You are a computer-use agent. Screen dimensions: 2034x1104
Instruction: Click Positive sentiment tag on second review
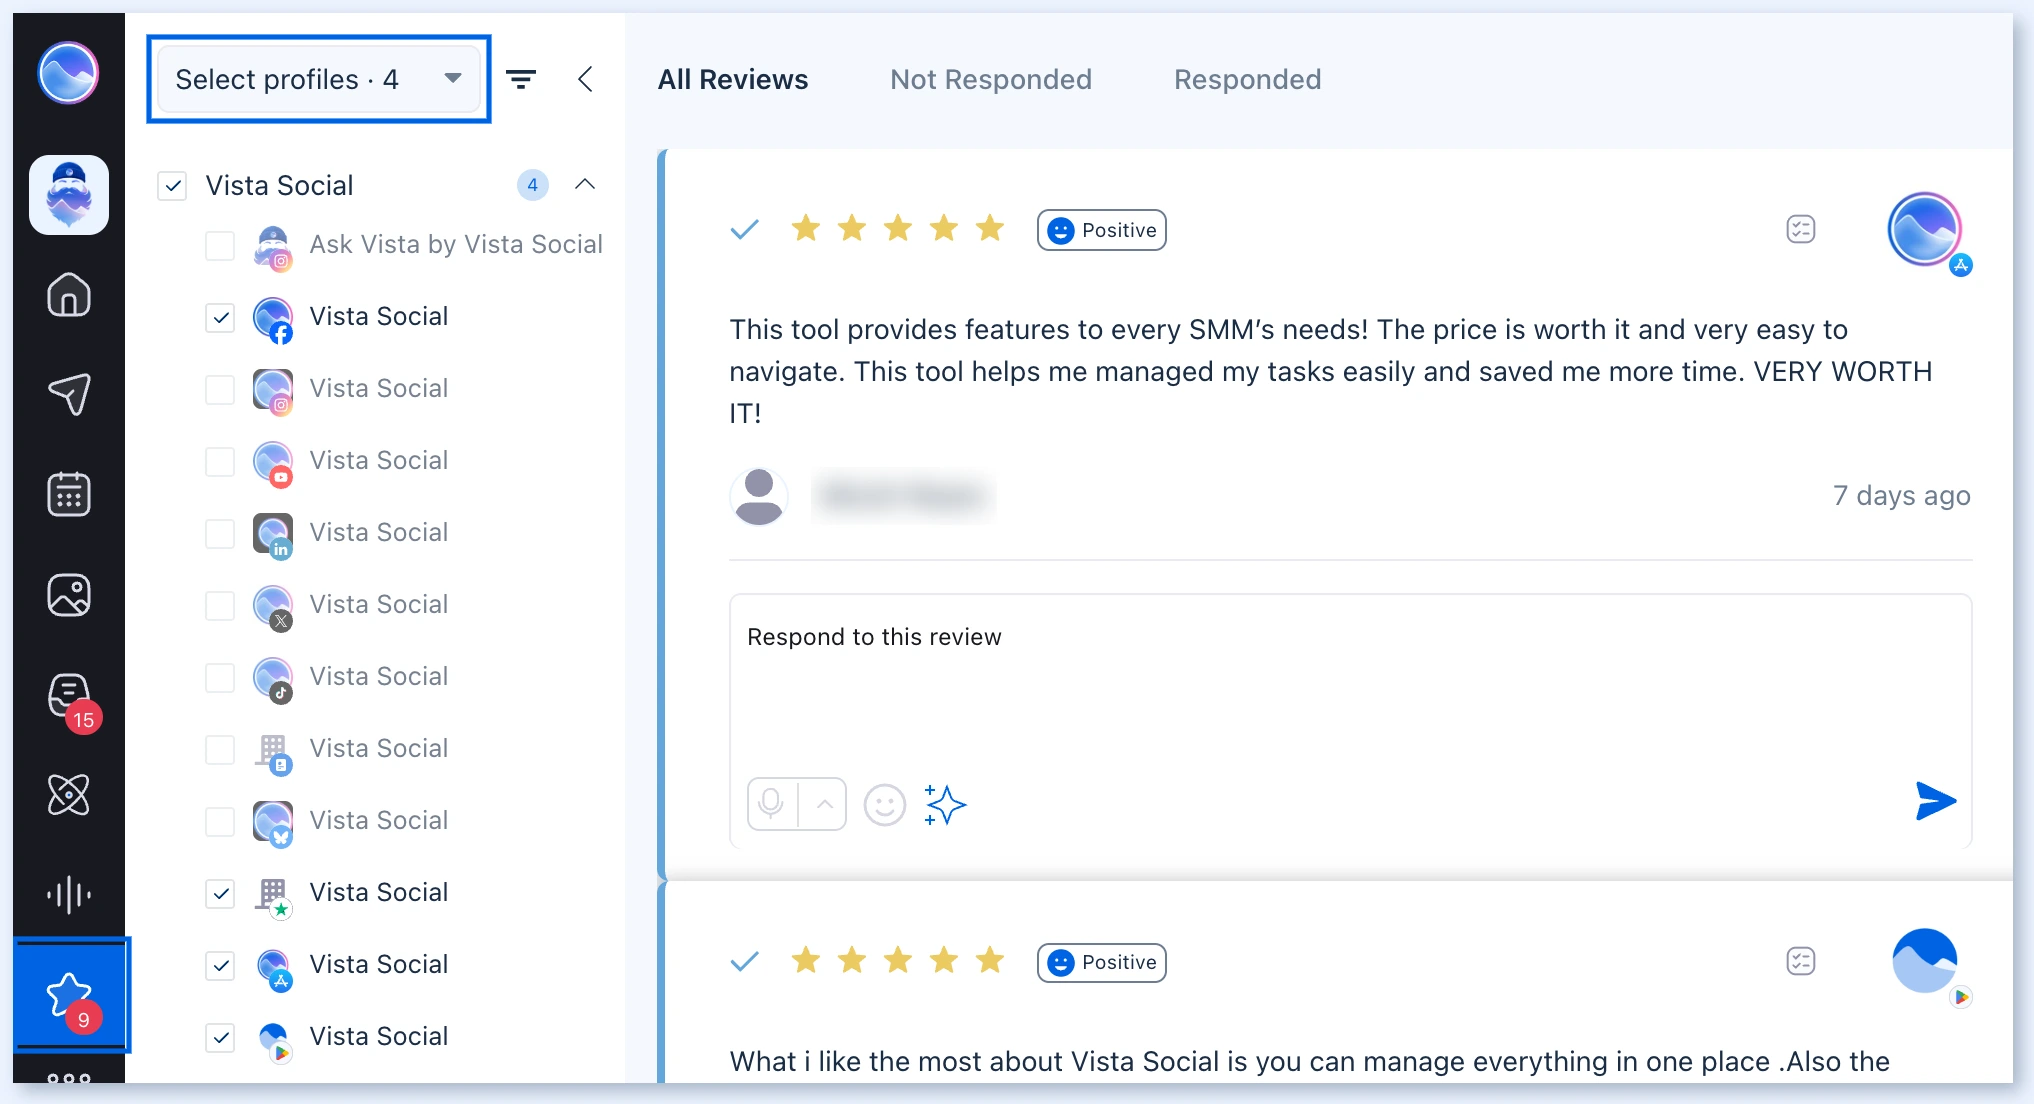(1101, 962)
